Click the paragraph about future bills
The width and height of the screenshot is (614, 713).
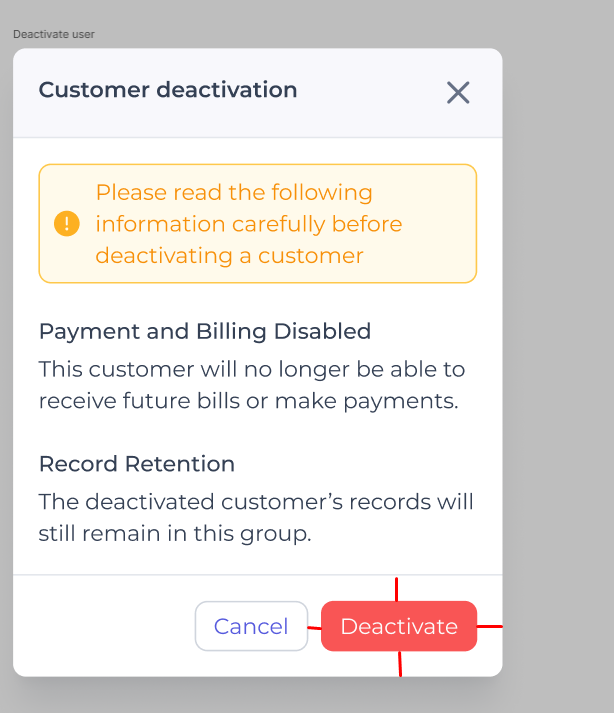pyautogui.click(x=252, y=385)
